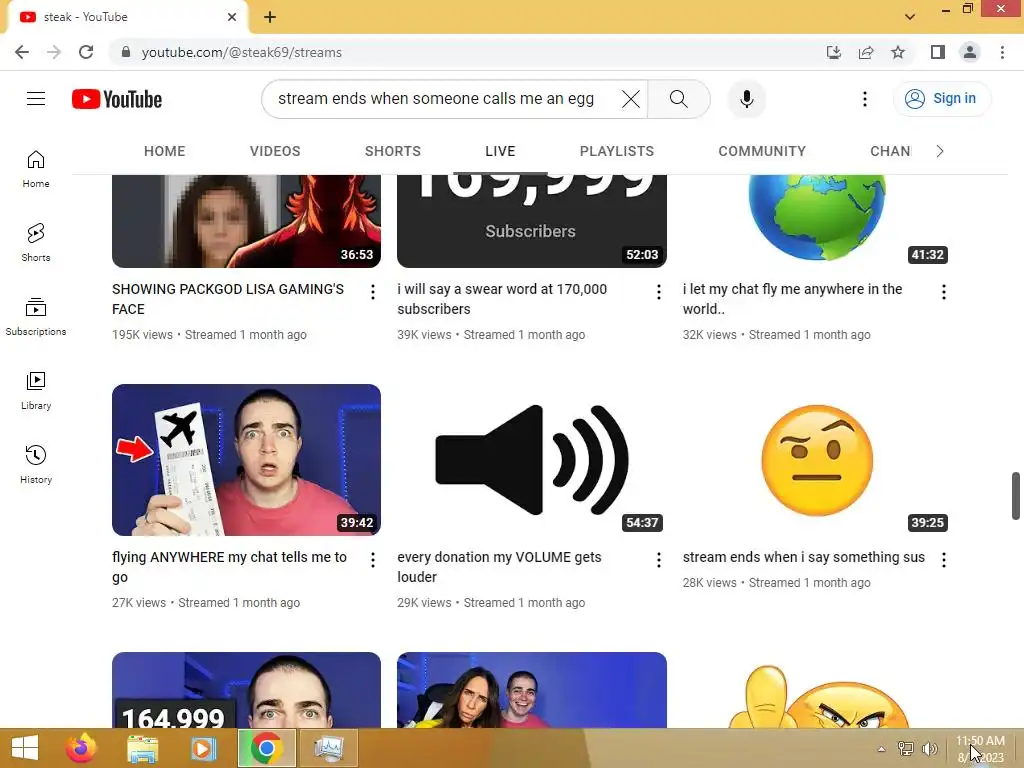This screenshot has width=1024, height=768.
Task: Open the YouTube hamburger guide menu
Action: 36,99
